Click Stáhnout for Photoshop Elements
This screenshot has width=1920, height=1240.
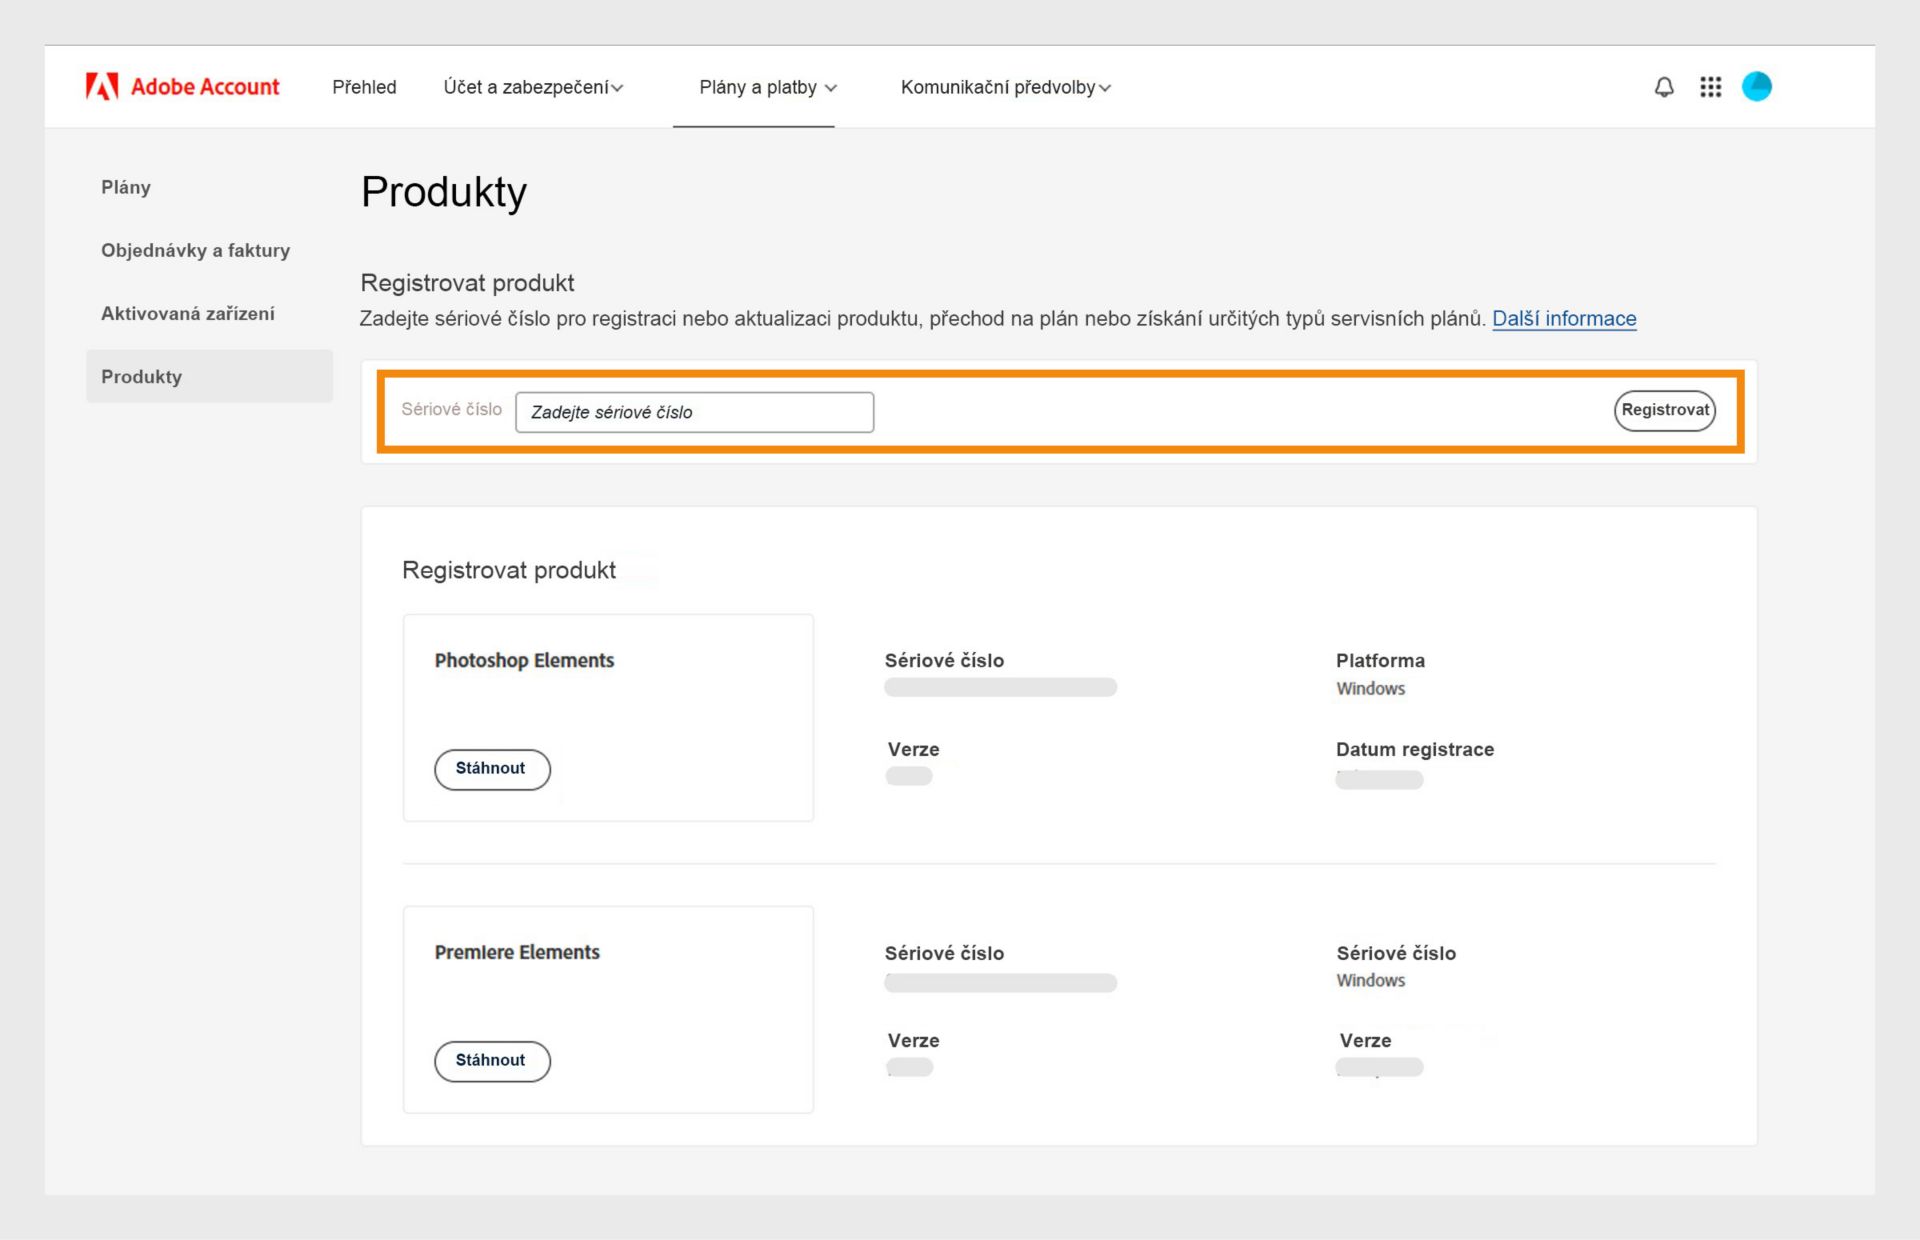491,769
